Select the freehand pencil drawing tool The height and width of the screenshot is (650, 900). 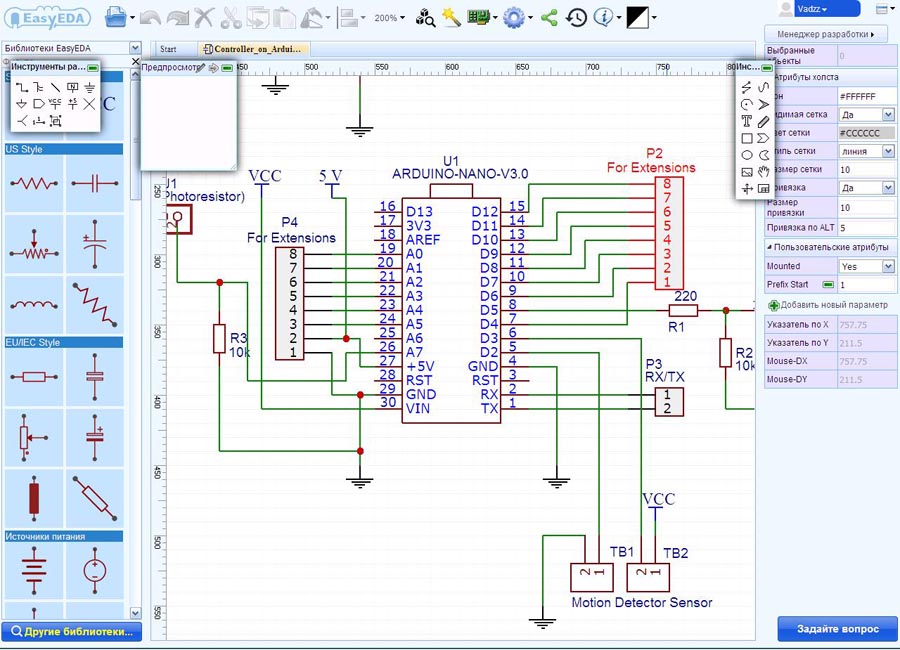[x=763, y=121]
